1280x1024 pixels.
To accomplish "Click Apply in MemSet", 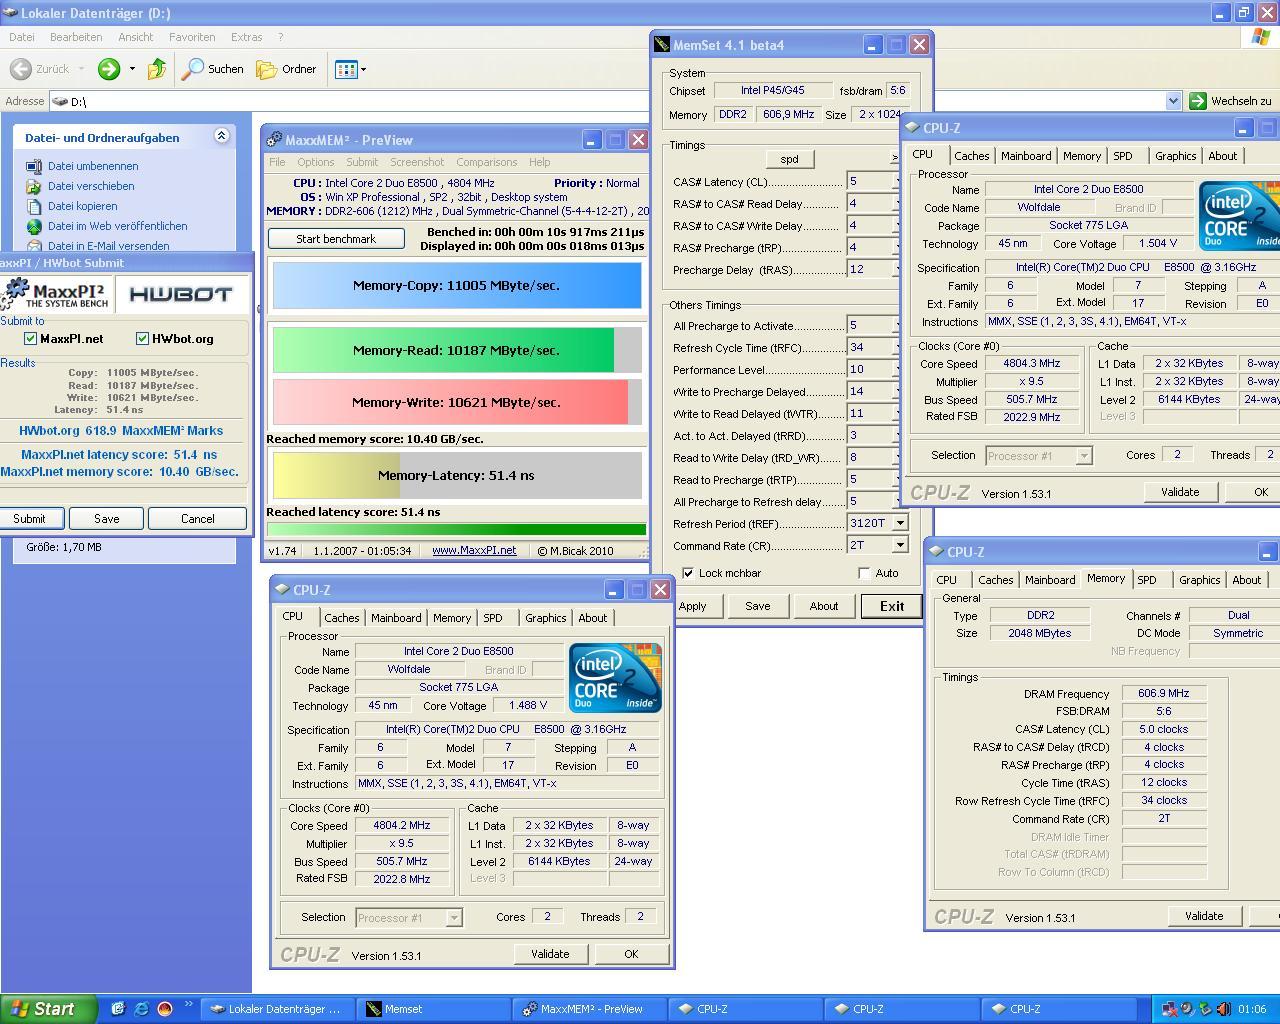I will pyautogui.click(x=692, y=606).
